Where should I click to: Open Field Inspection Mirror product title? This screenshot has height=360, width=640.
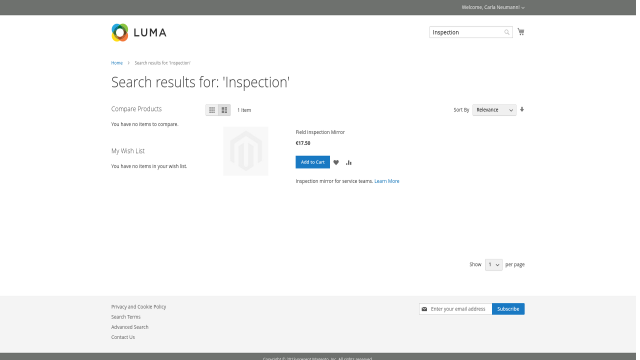point(320,132)
